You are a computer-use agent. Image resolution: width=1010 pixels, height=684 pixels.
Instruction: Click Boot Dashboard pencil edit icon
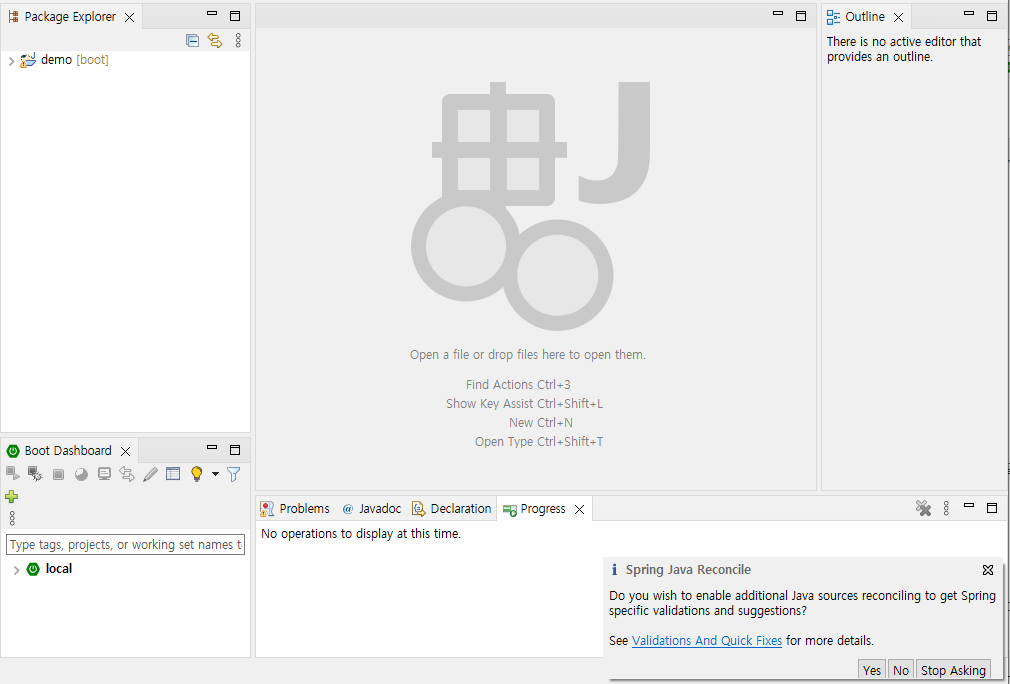click(x=150, y=474)
